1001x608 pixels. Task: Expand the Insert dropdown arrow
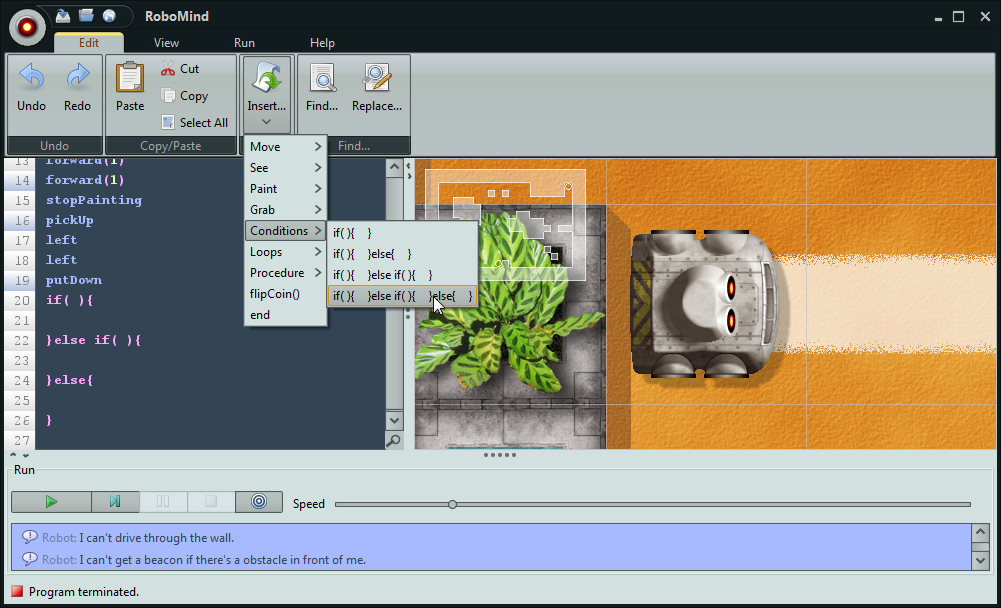[266, 122]
